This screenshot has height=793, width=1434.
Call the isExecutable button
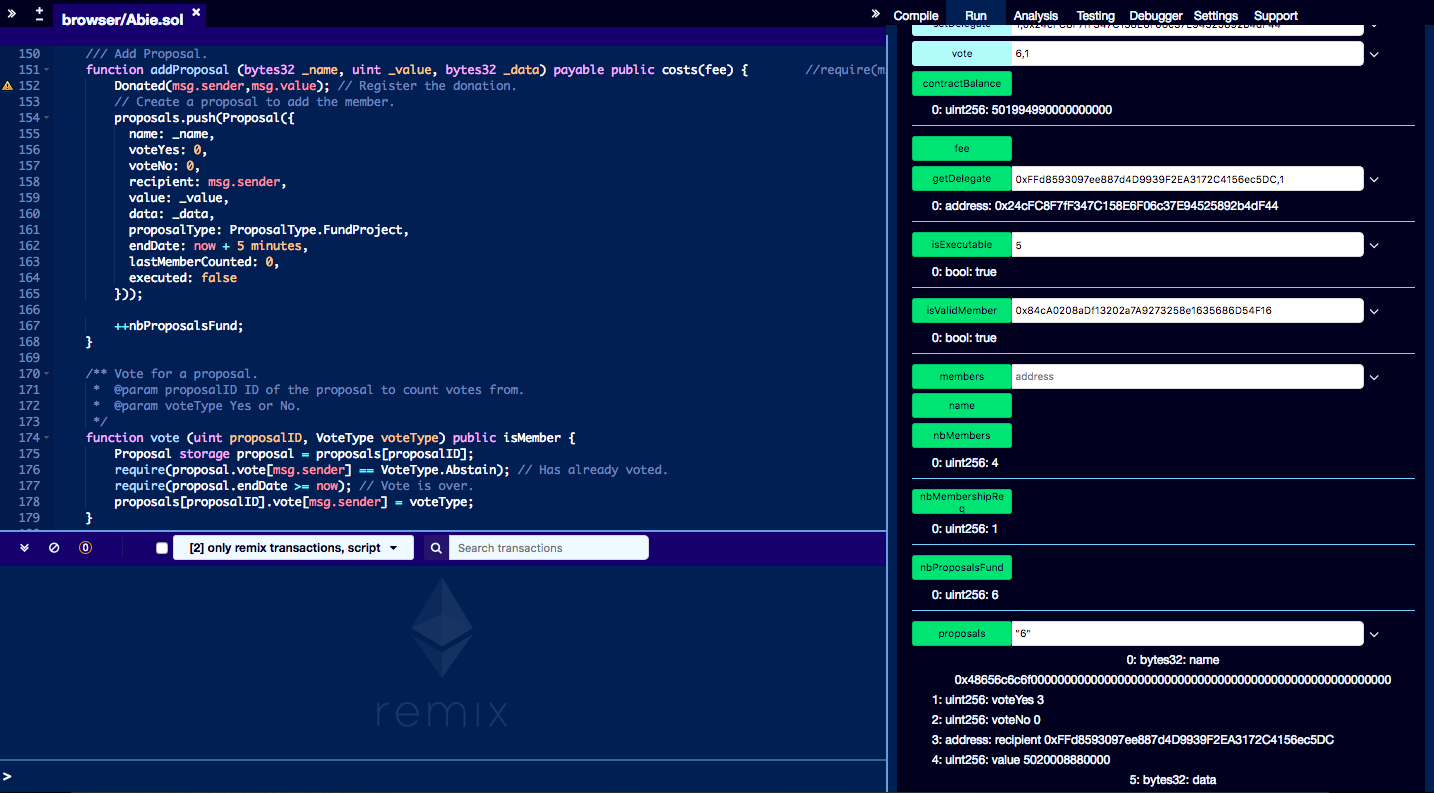pyautogui.click(x=962, y=245)
